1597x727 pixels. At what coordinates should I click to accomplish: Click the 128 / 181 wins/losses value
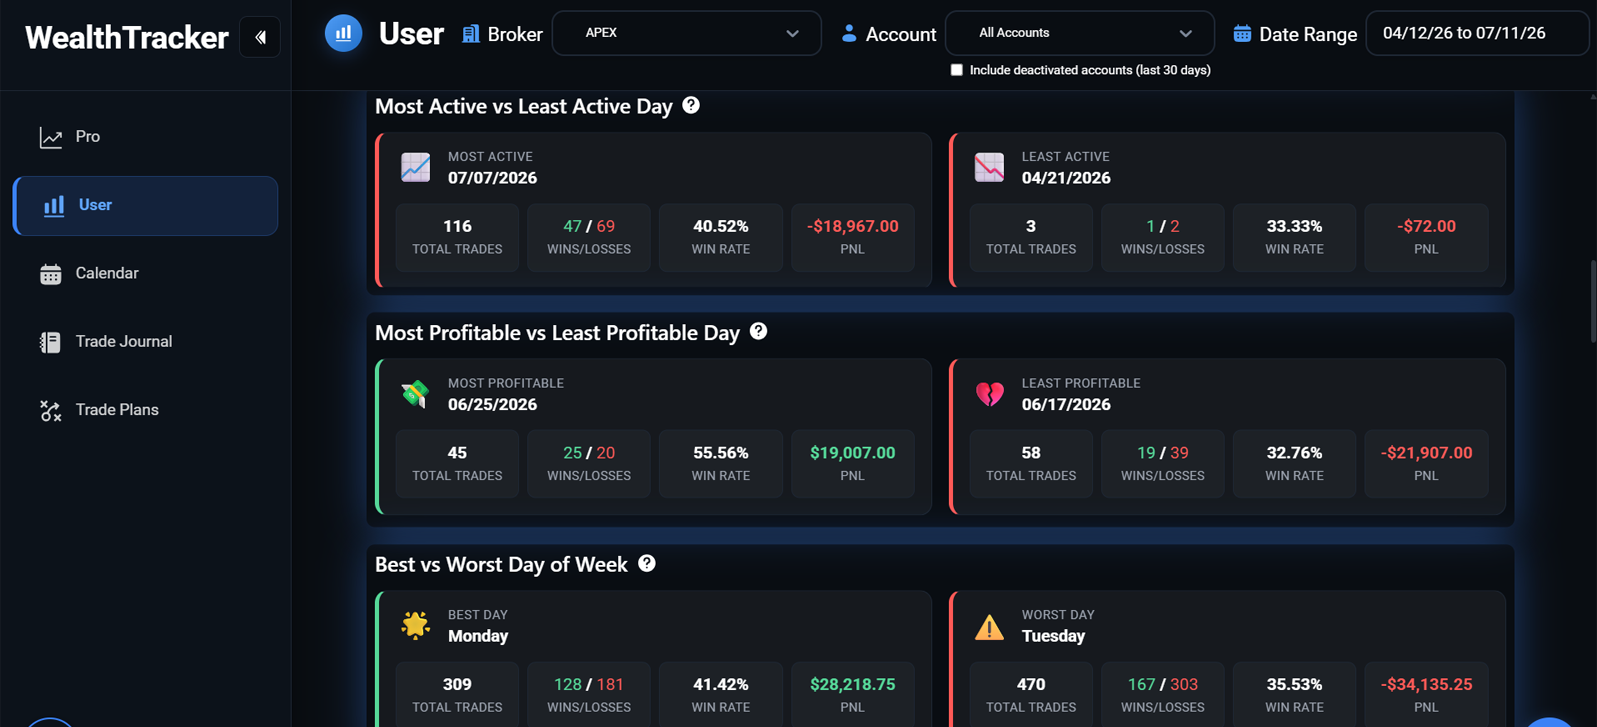[589, 685]
